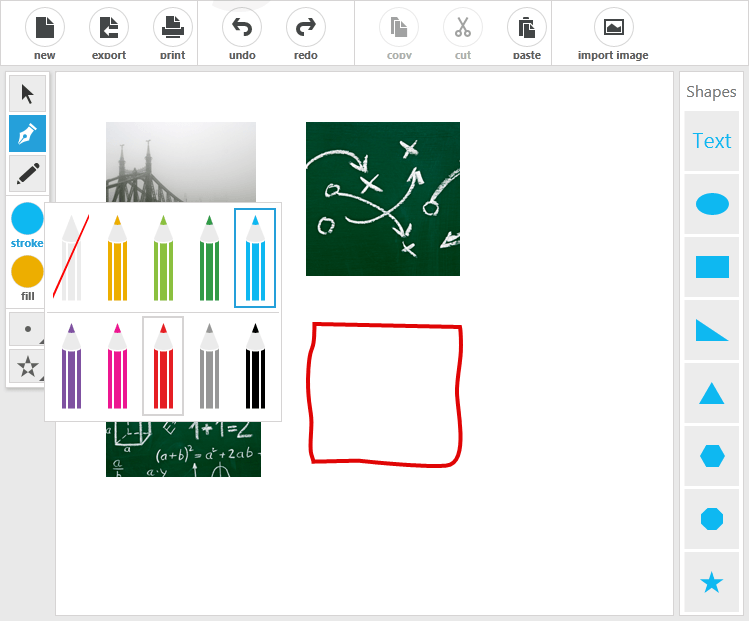Expand the star stamp options
Image resolution: width=749 pixels, height=622 pixels.
pos(28,366)
